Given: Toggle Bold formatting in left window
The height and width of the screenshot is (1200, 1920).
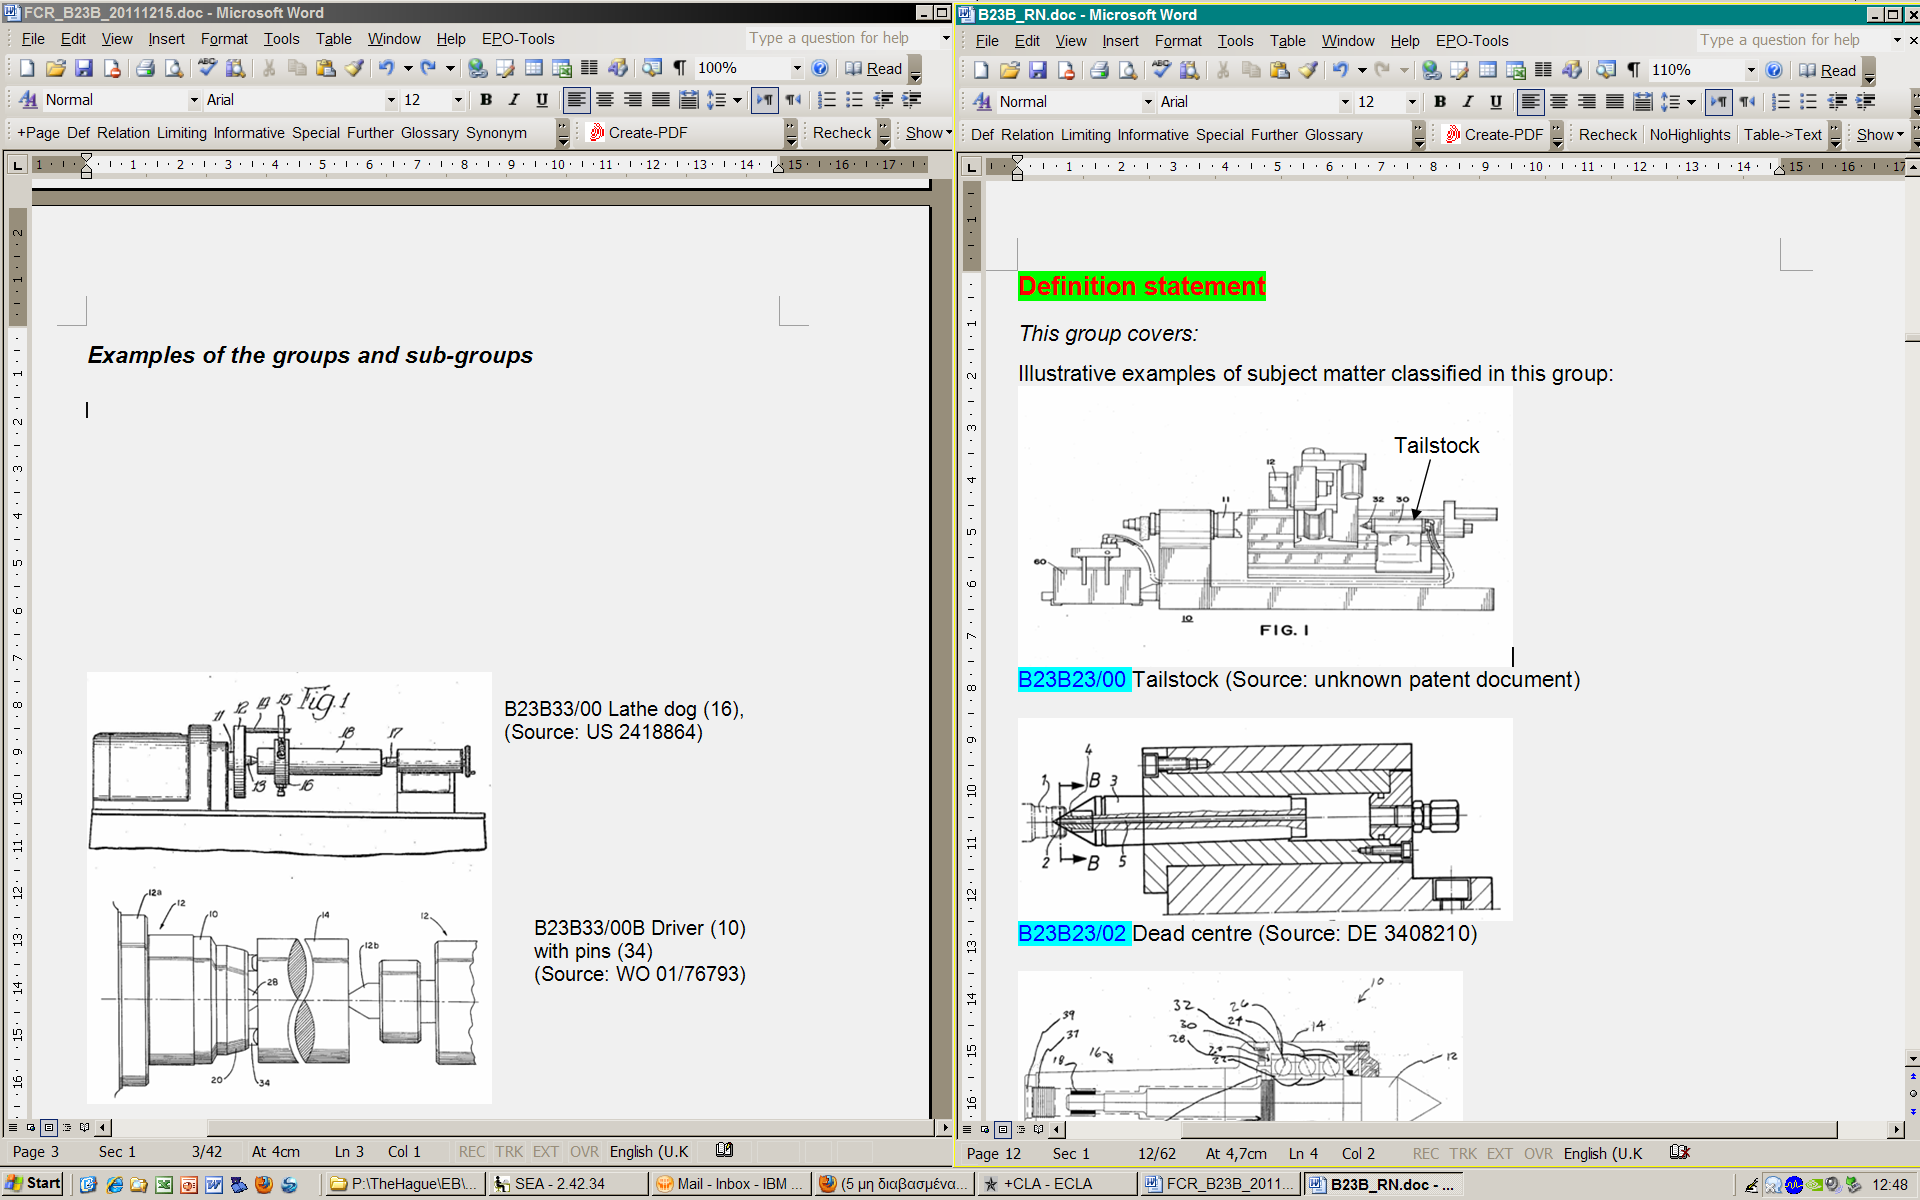Looking at the screenshot, I should pyautogui.click(x=486, y=100).
